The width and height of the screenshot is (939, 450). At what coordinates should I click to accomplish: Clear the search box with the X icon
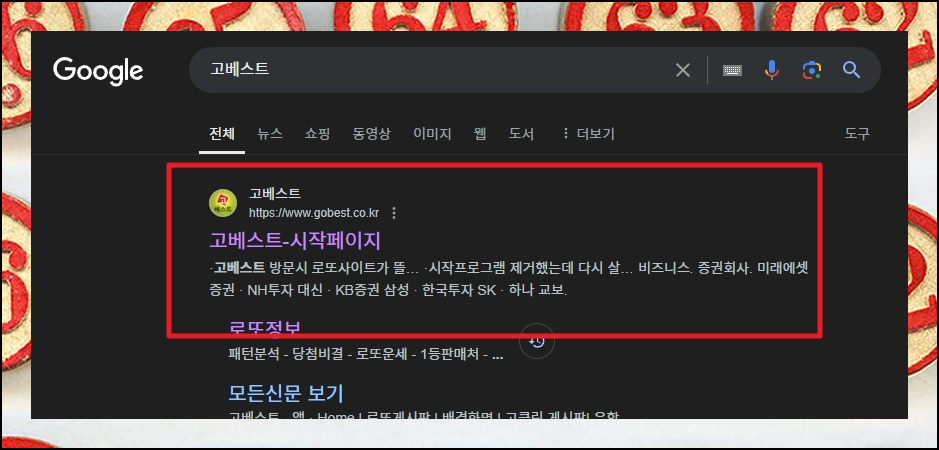coord(683,70)
